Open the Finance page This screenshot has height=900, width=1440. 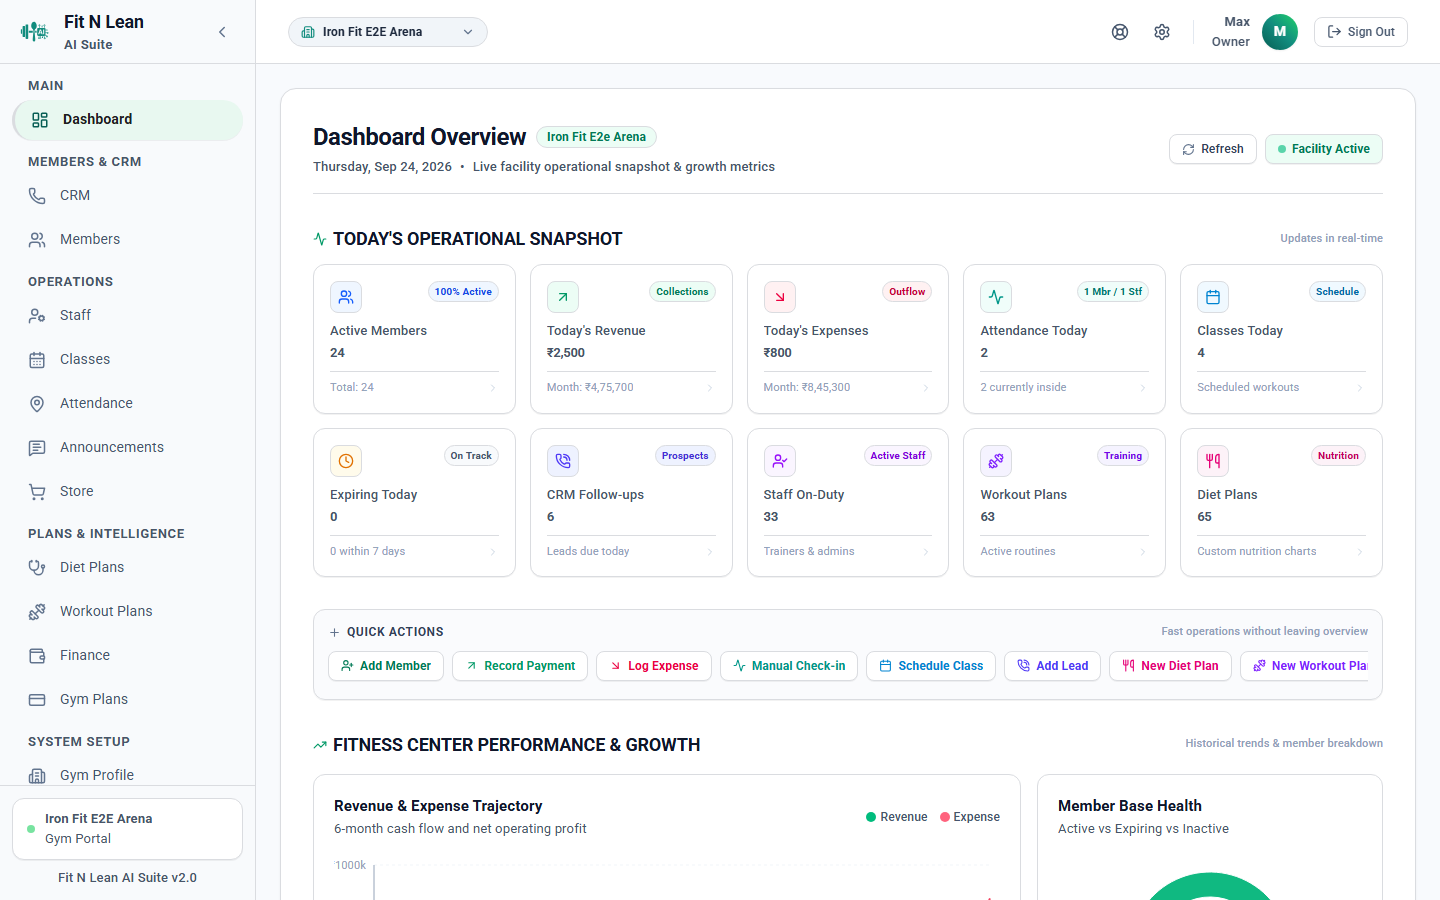pos(128,656)
